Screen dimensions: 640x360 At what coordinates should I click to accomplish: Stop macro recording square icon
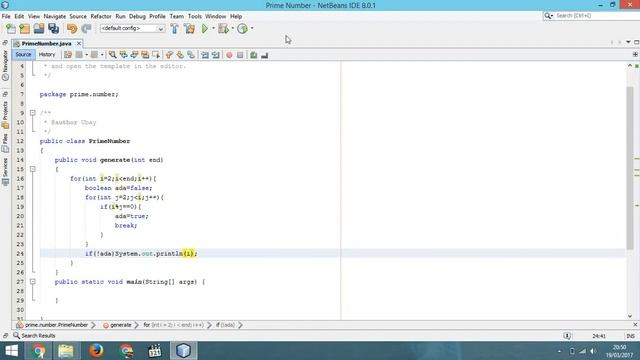point(240,55)
